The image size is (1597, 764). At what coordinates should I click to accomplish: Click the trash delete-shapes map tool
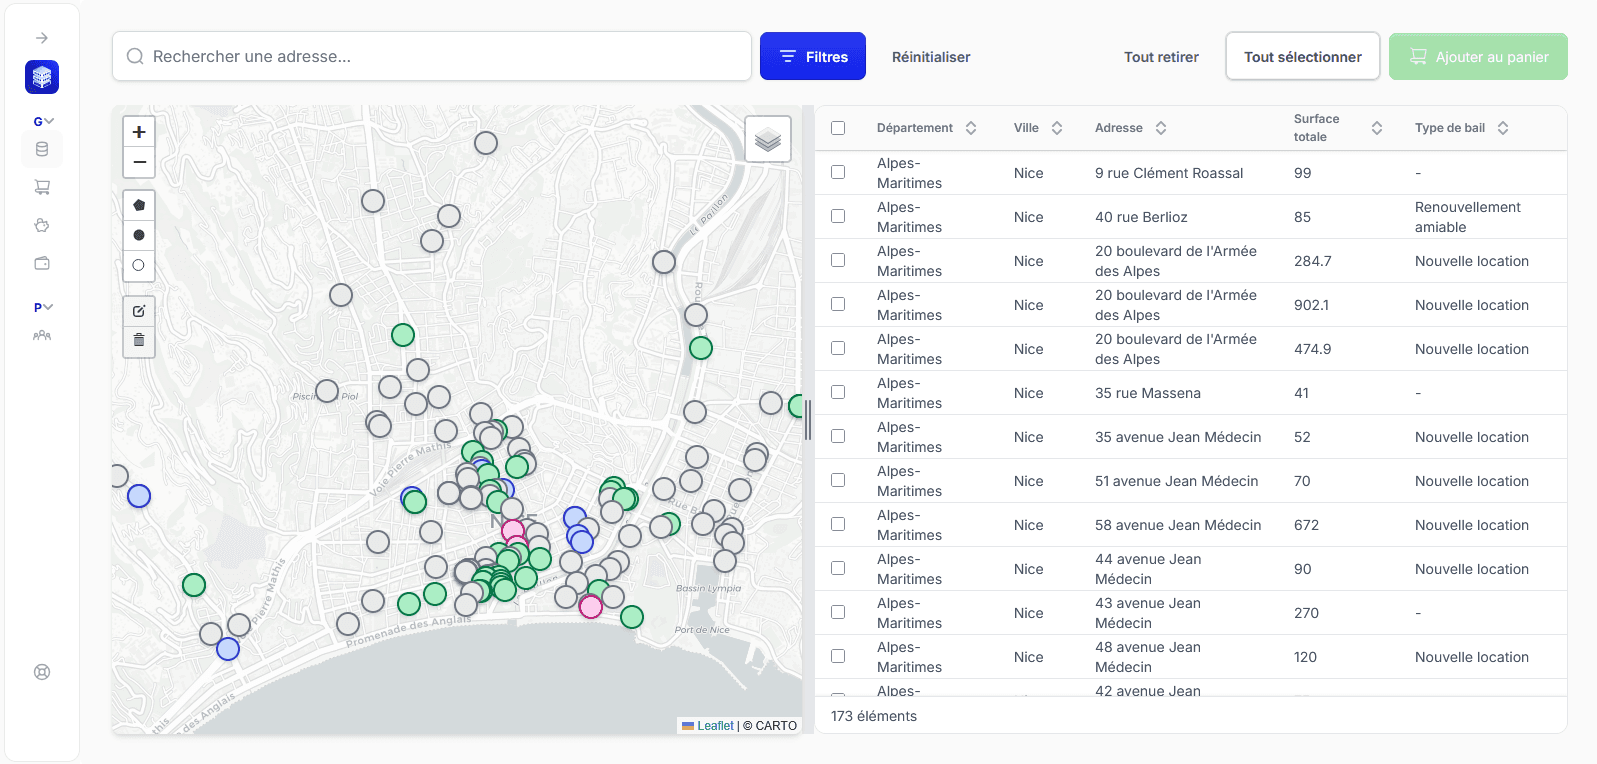pos(139,341)
